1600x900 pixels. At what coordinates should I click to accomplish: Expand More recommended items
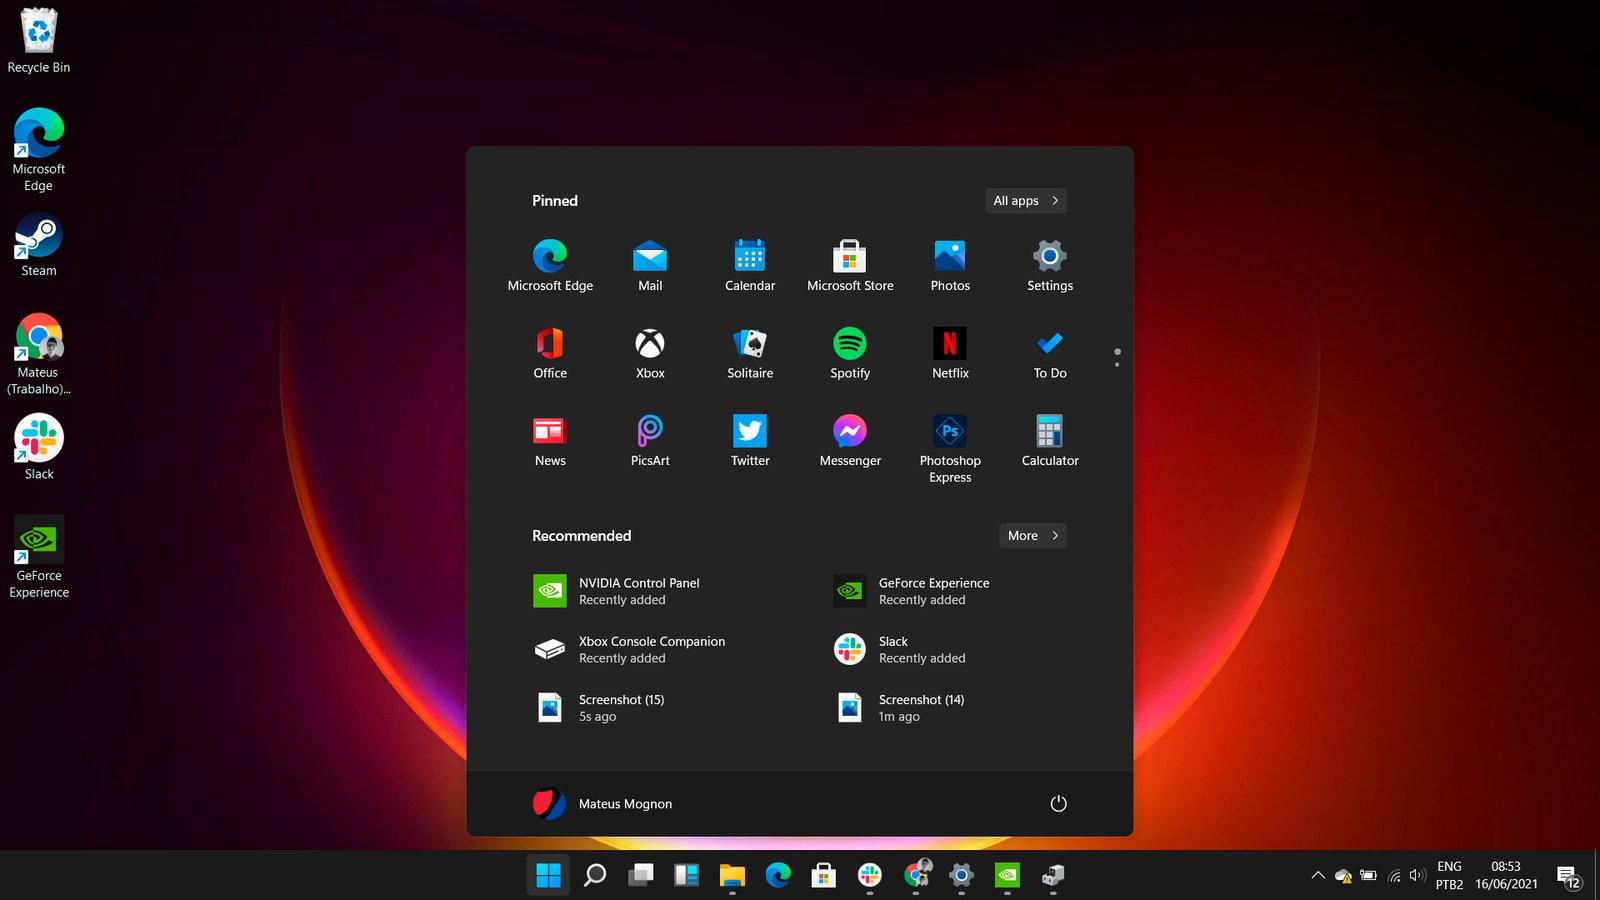[1032, 536]
